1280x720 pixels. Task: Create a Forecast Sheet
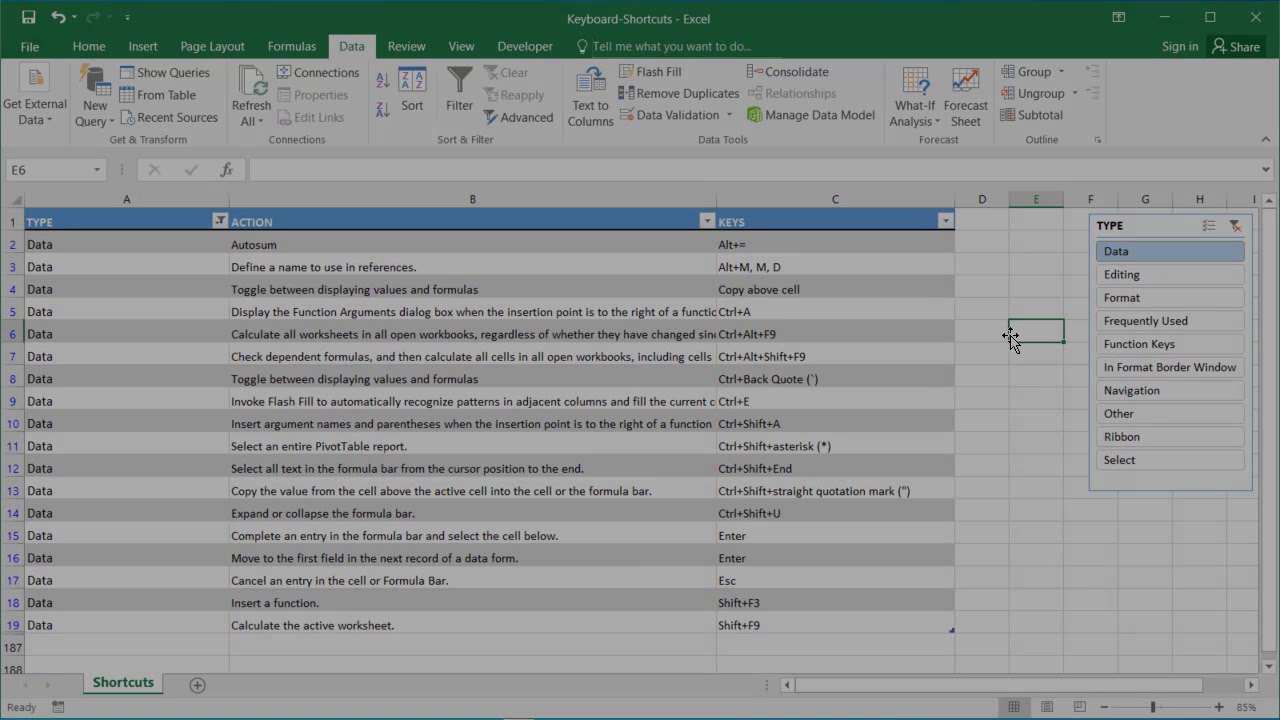[965, 98]
